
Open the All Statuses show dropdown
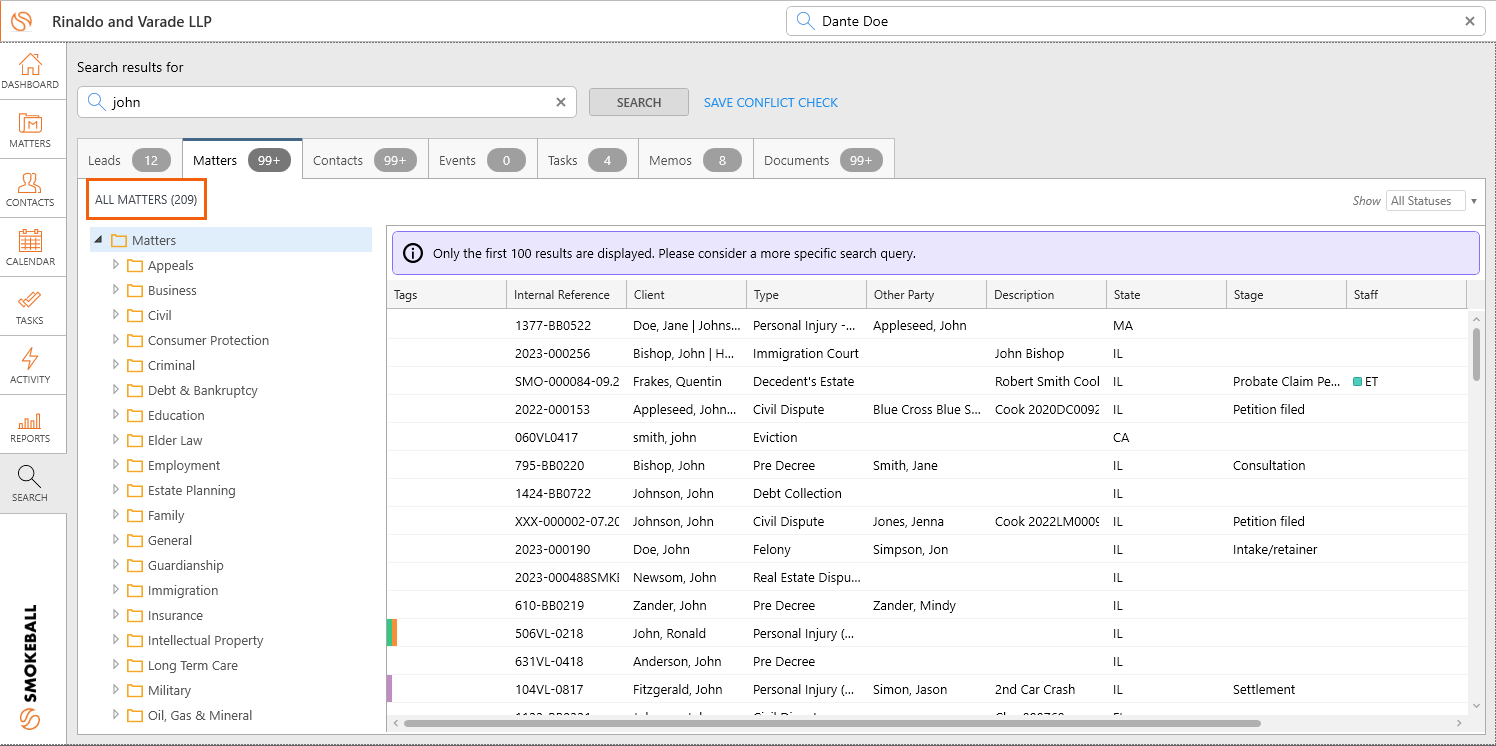(x=1431, y=201)
